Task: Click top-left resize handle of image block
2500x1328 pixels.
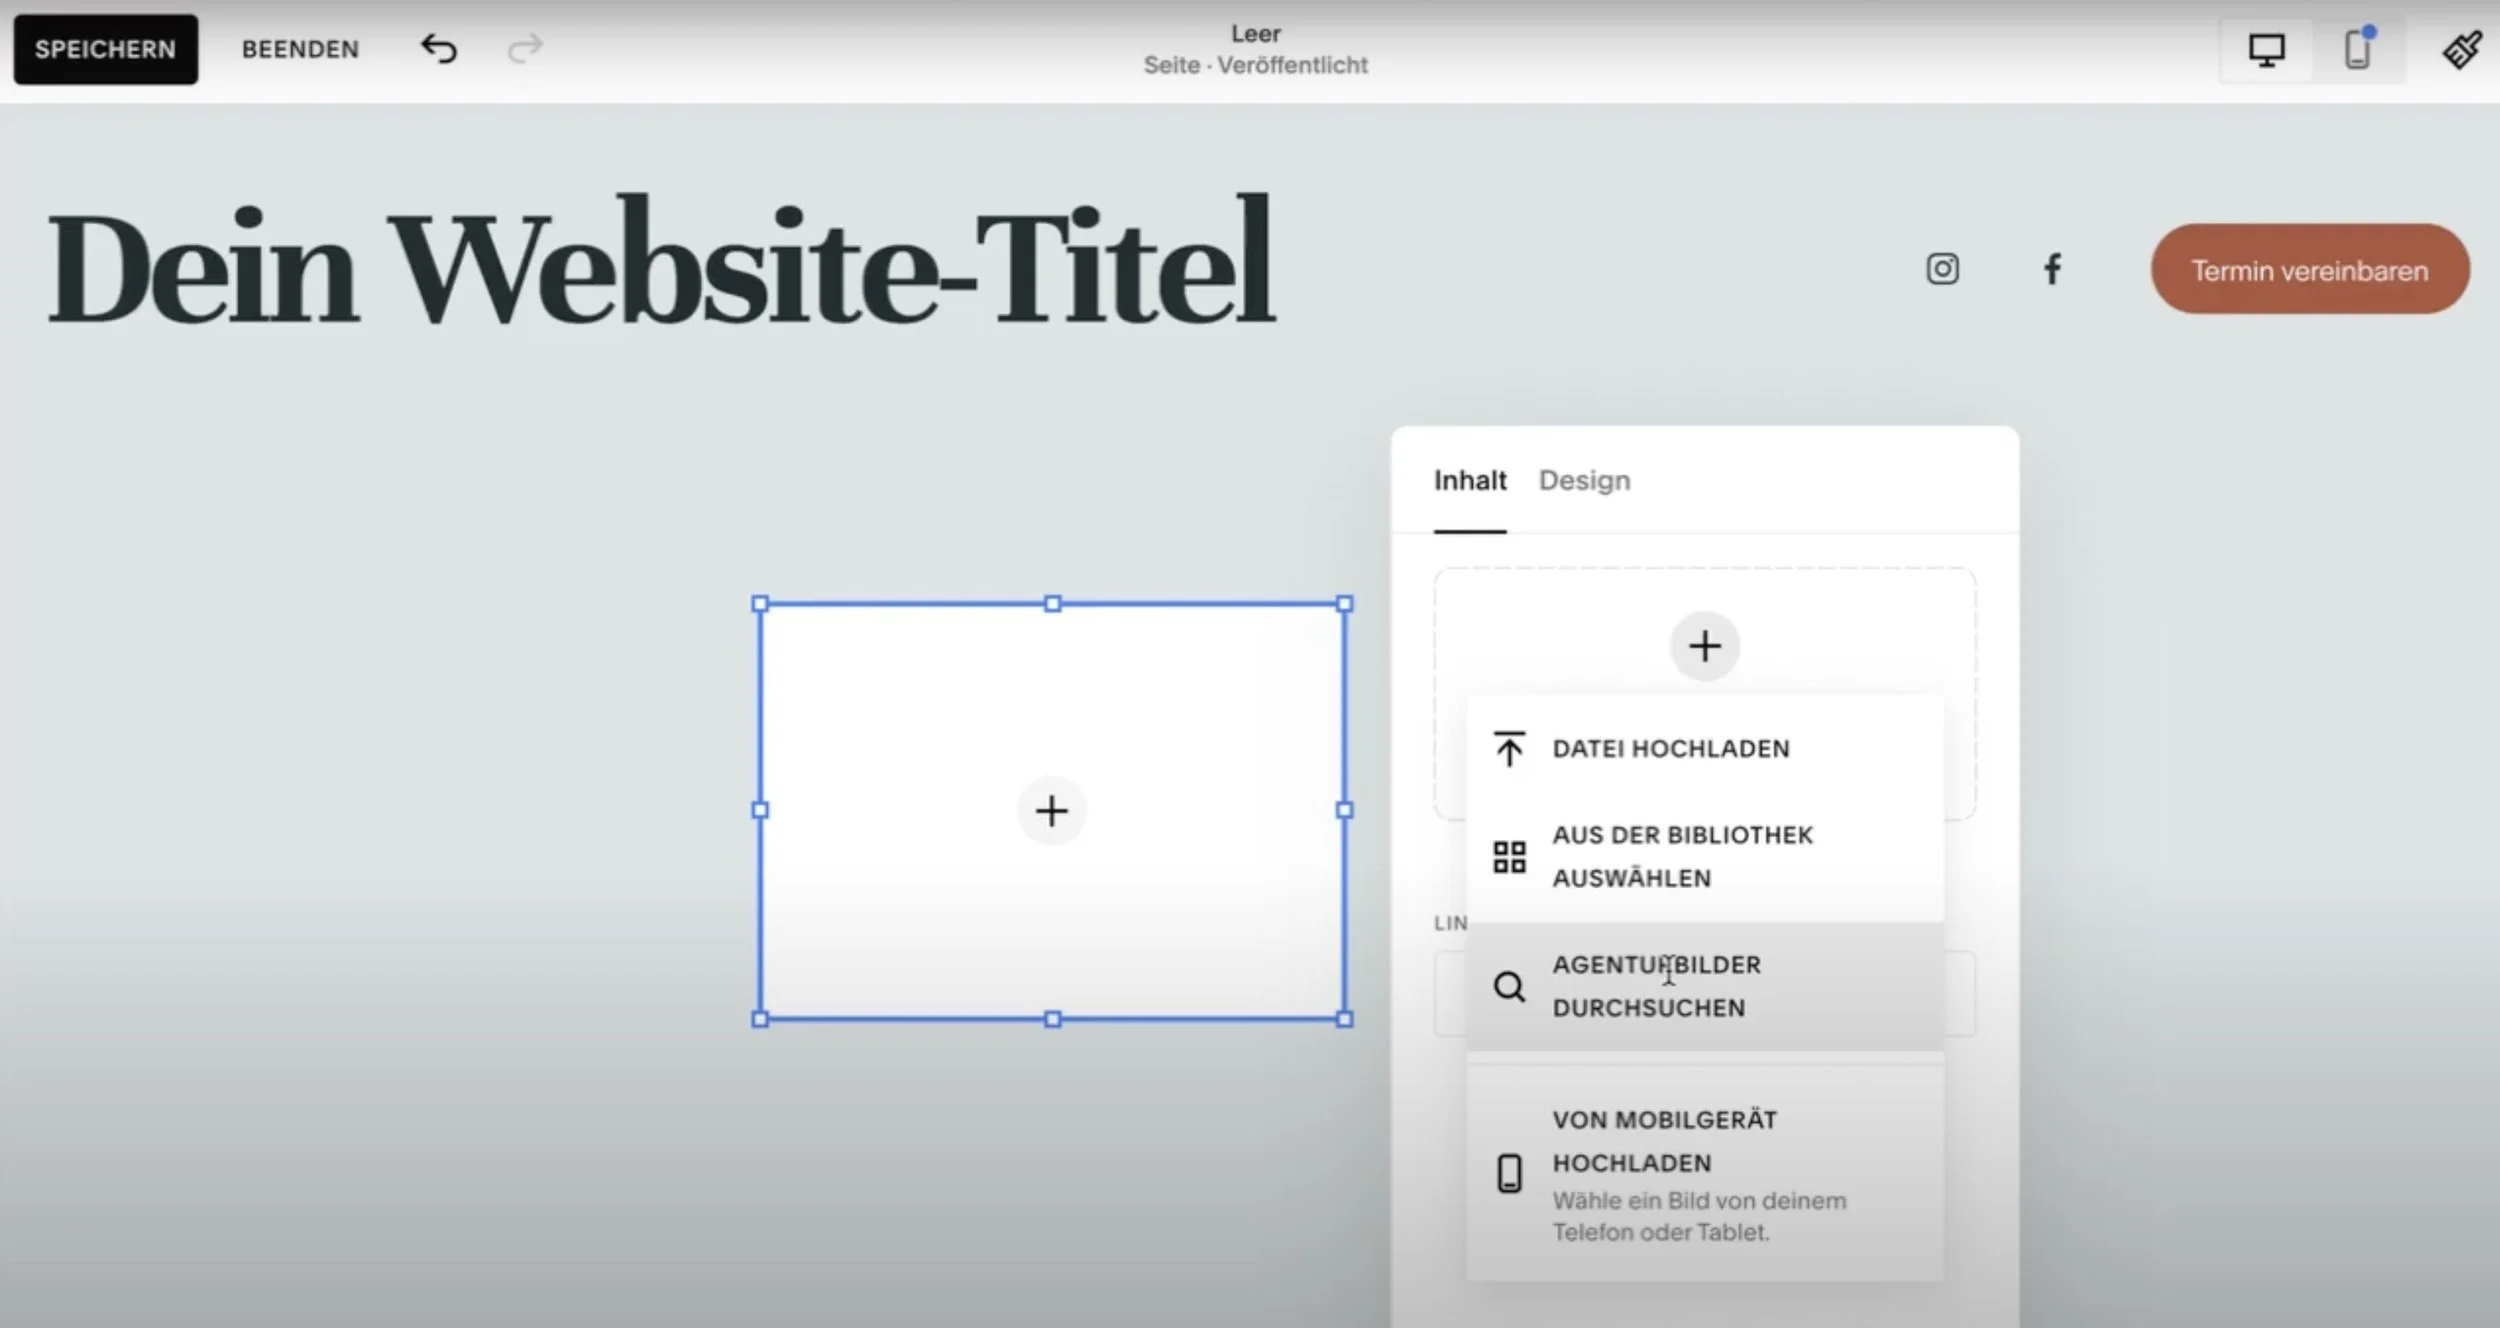Action: point(760,604)
